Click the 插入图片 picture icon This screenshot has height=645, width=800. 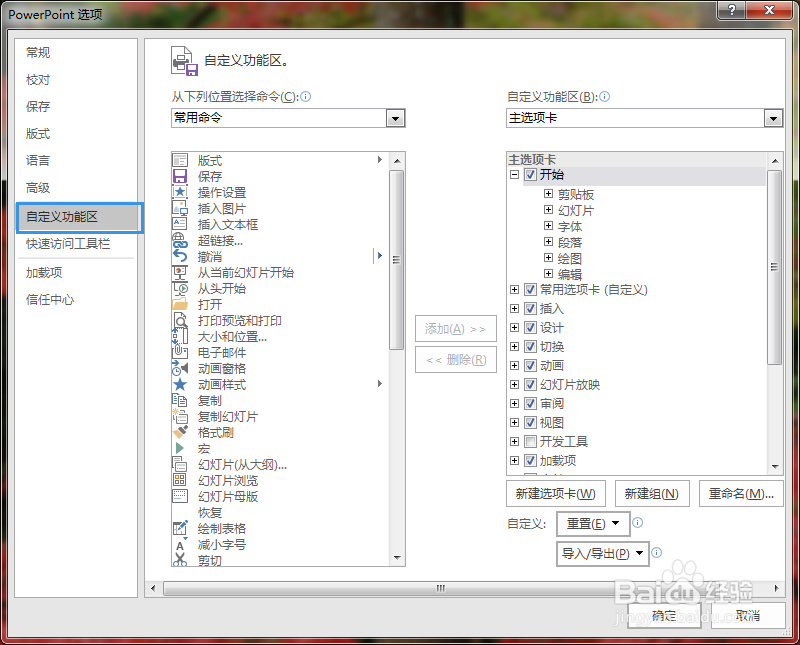pyautogui.click(x=180, y=208)
